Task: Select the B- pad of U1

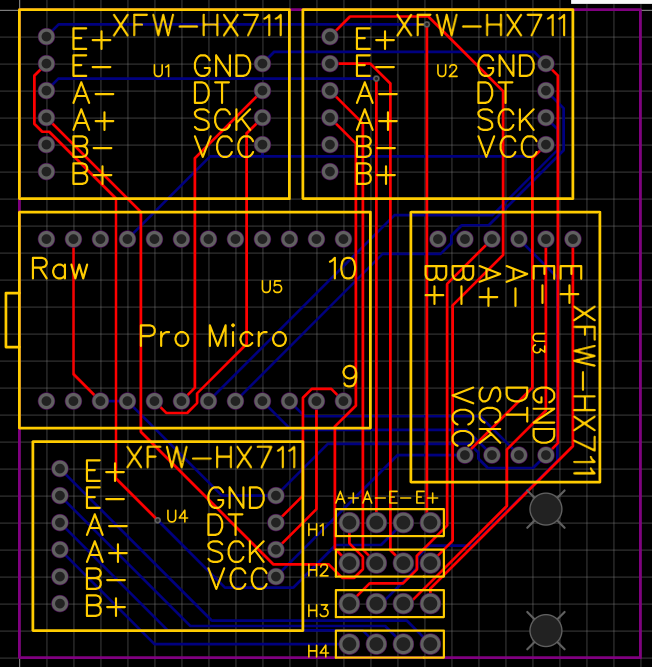Action: click(46, 145)
